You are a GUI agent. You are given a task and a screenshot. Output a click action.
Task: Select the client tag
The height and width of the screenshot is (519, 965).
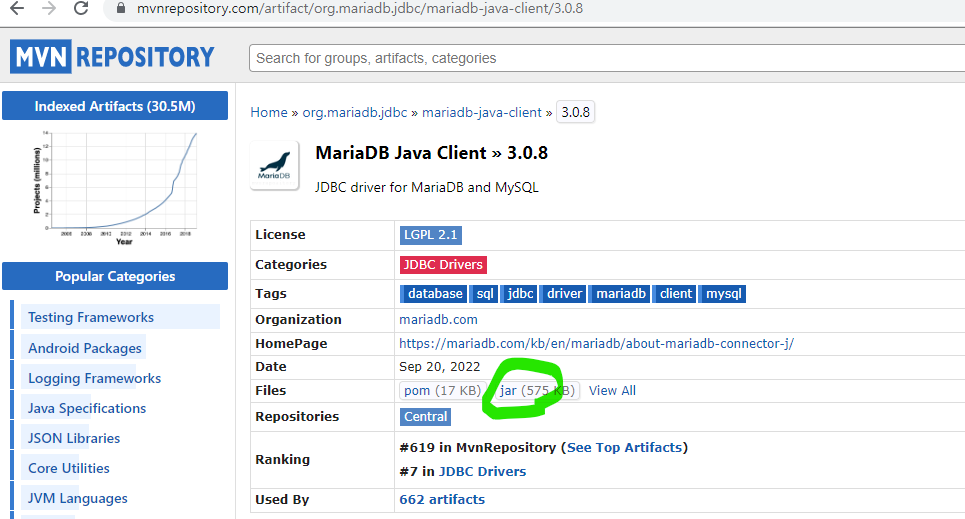(x=675, y=294)
